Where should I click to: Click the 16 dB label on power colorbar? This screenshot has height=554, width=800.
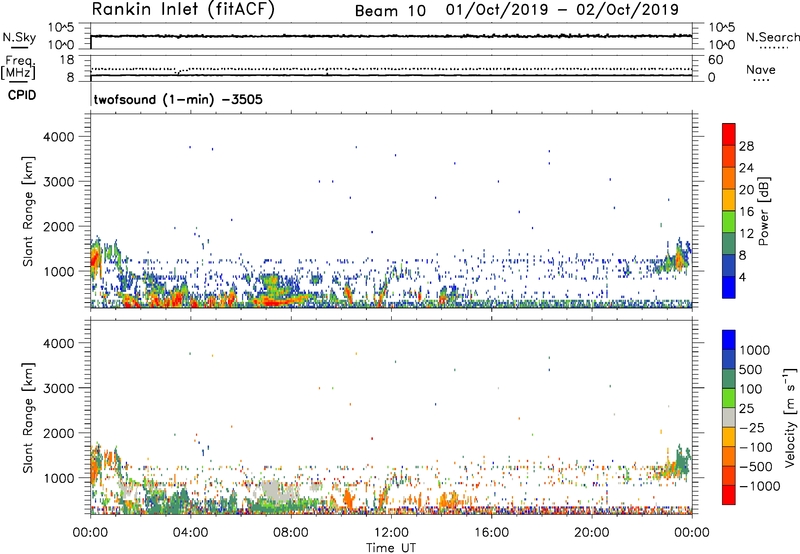pos(746,212)
